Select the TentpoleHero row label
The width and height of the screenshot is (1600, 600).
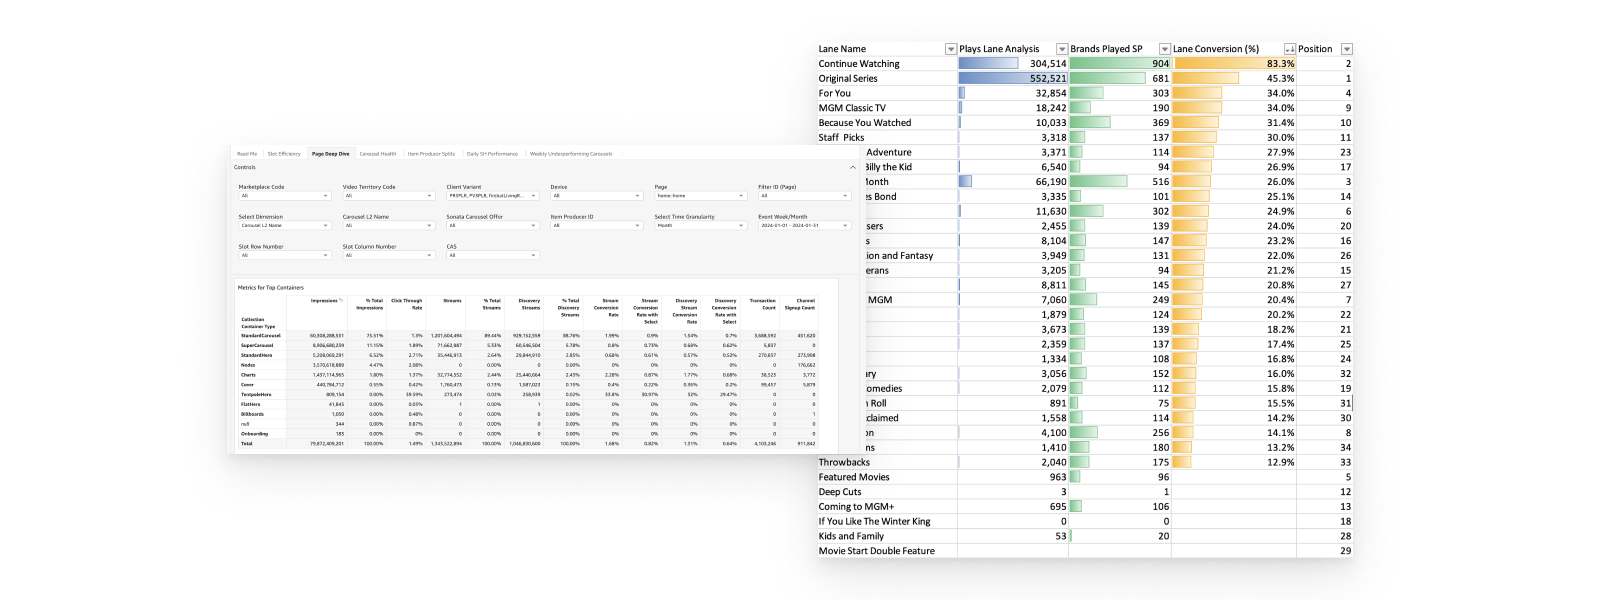pyautogui.click(x=257, y=395)
